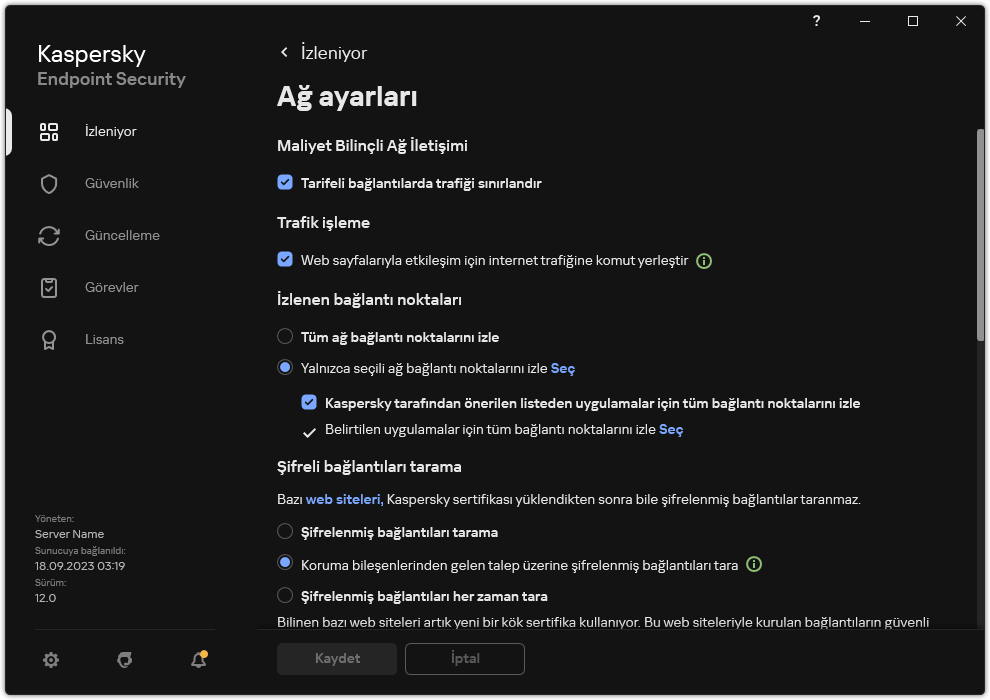Click the info icon next to web traffic script option
The height and width of the screenshot is (700, 990).
(x=704, y=261)
